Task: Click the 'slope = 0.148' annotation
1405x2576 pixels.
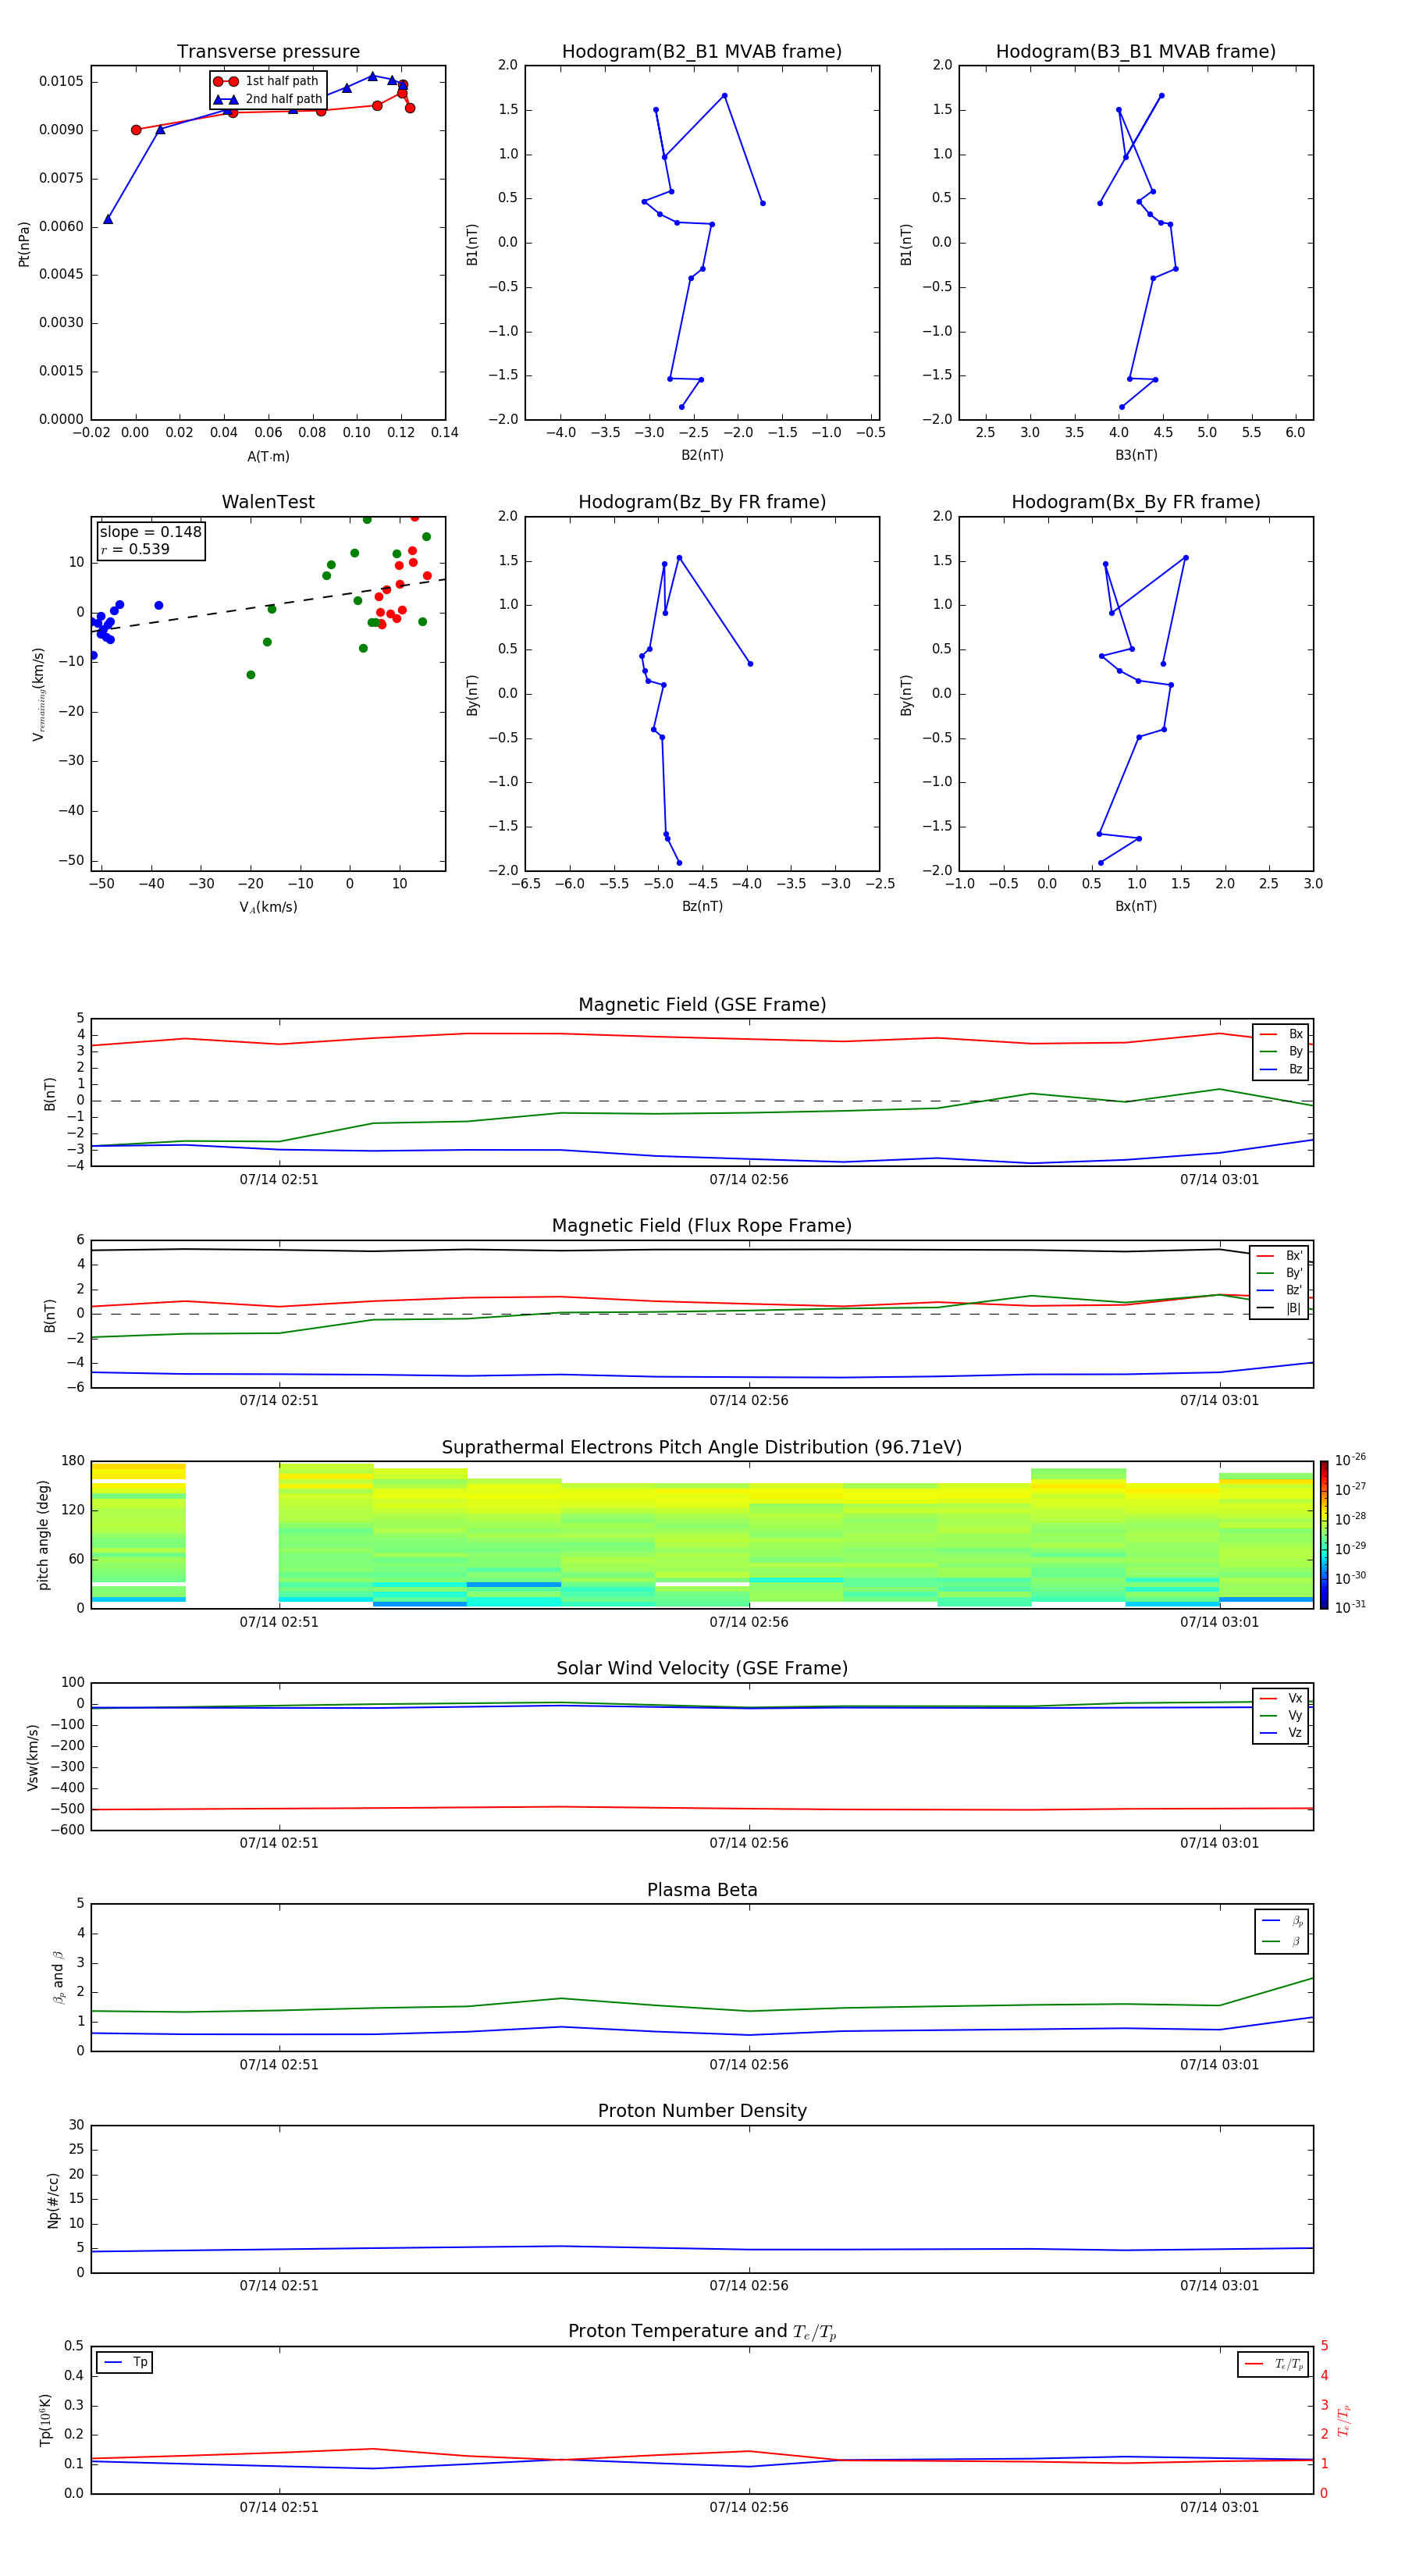Action: (x=150, y=532)
